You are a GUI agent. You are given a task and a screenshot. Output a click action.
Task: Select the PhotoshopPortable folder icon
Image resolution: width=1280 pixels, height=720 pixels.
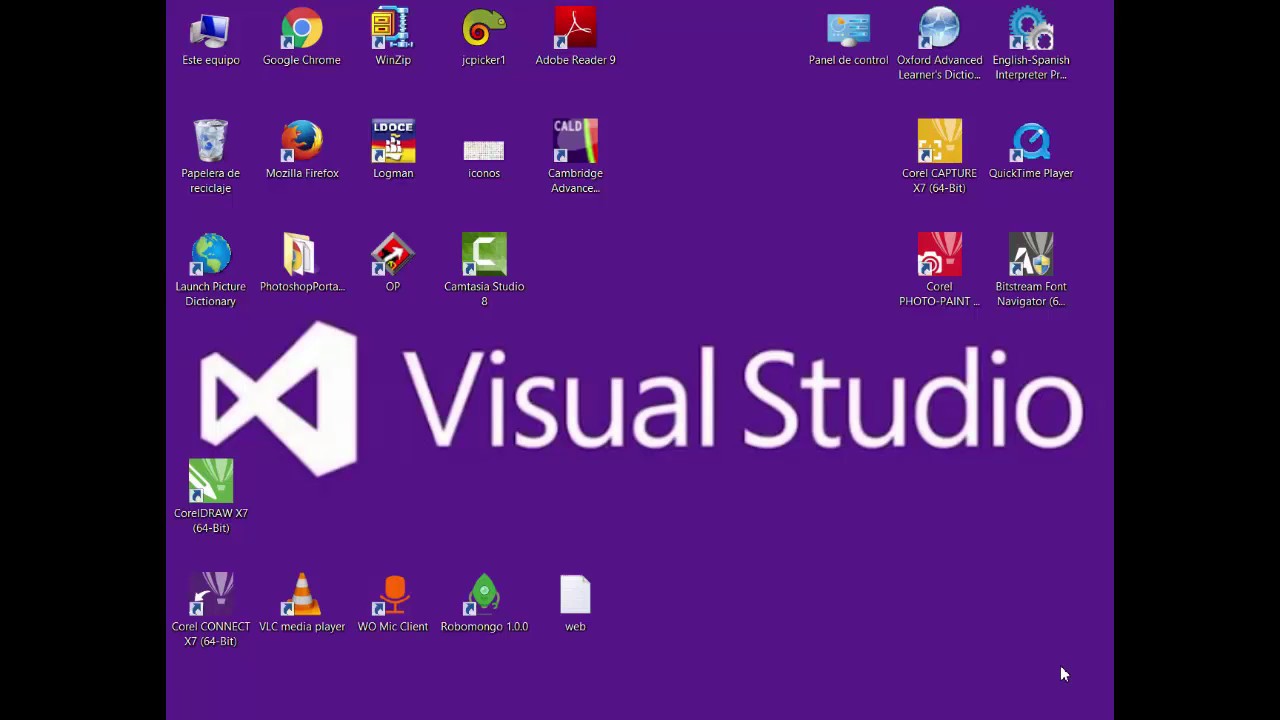(x=302, y=255)
